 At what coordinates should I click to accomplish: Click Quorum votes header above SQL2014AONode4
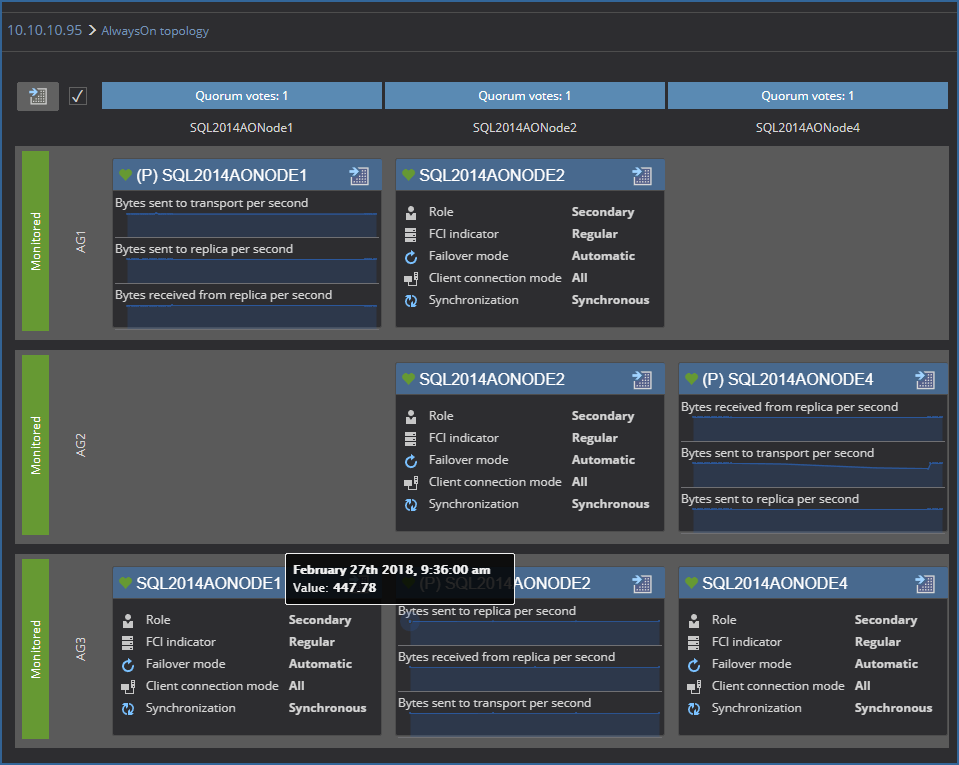tap(807, 96)
